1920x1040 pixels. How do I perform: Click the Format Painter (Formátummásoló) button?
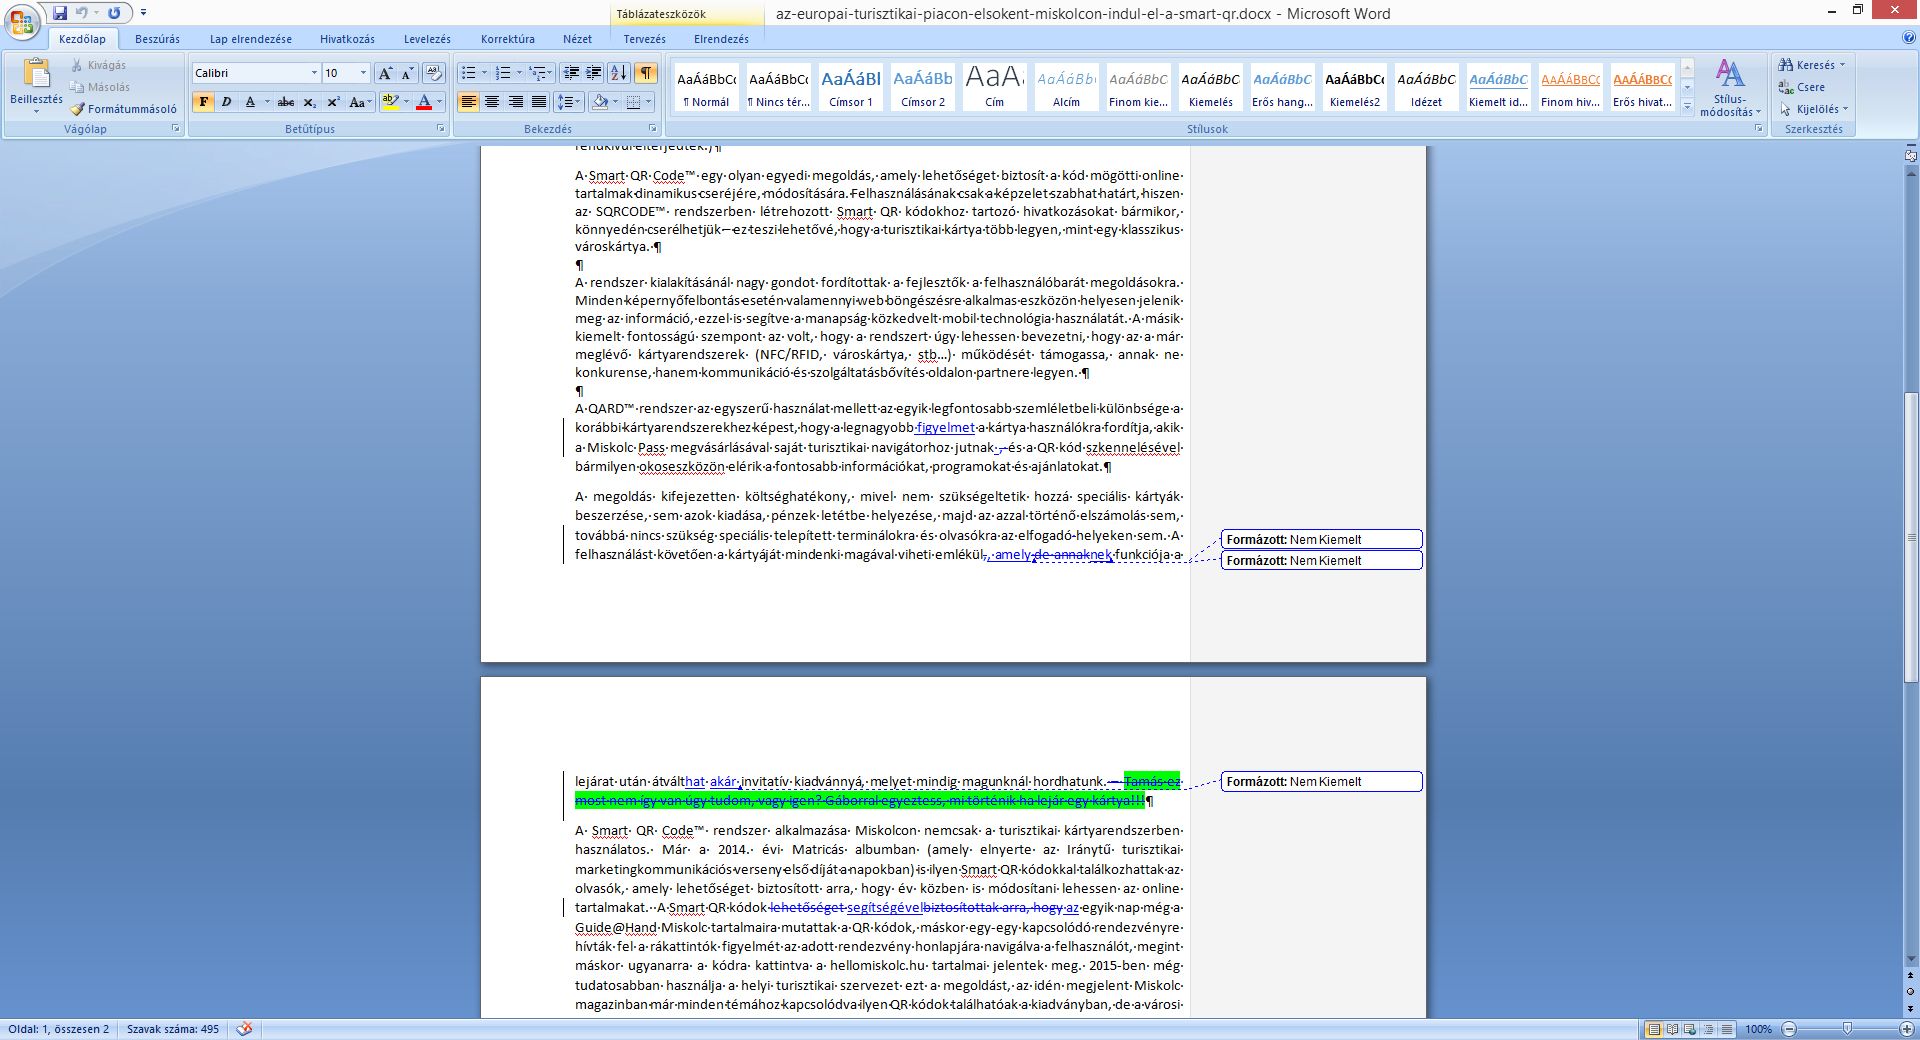click(x=123, y=109)
